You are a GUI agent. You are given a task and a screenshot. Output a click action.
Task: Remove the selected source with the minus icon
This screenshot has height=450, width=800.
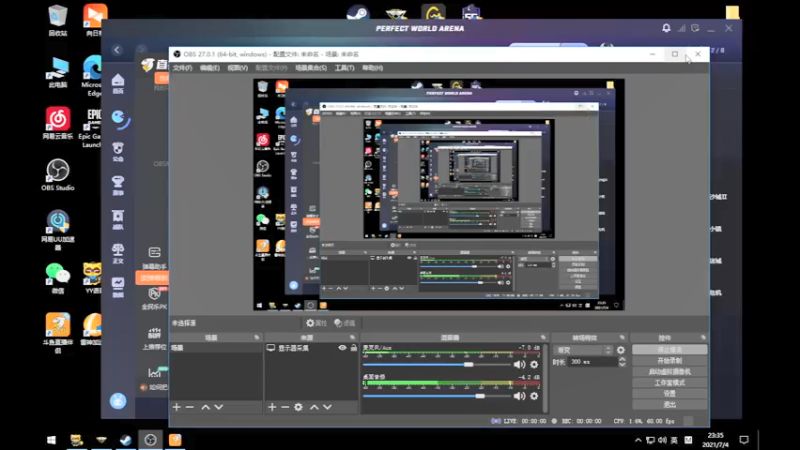(285, 407)
